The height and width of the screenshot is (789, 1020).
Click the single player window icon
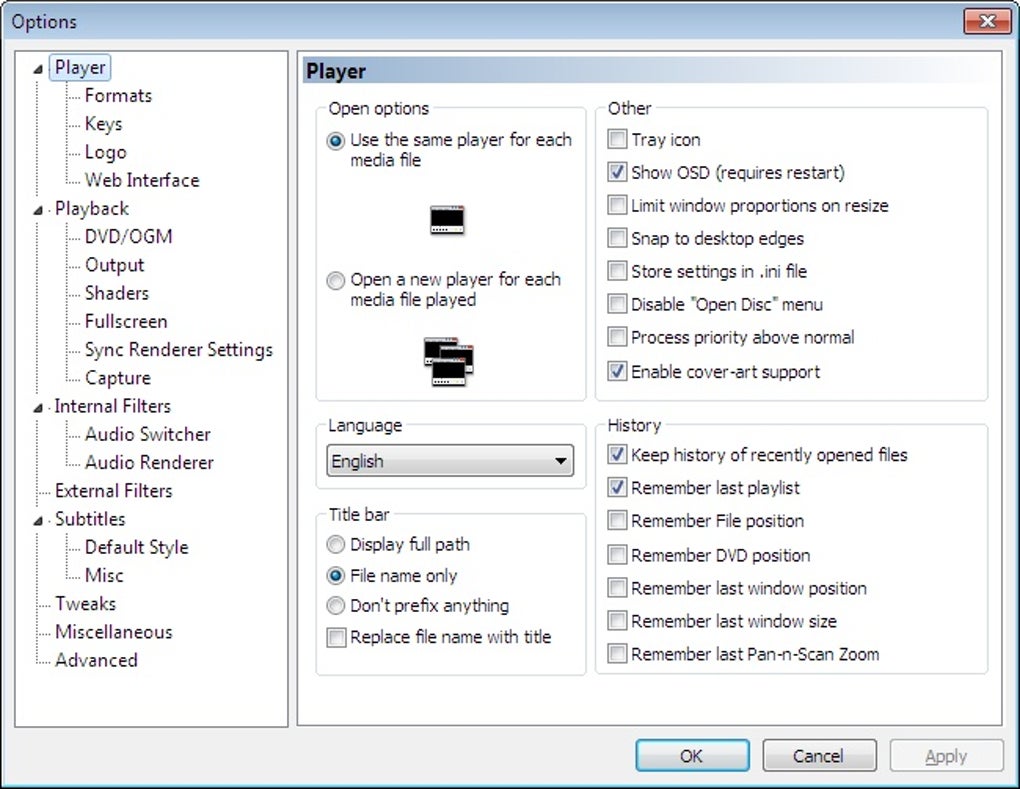point(447,220)
